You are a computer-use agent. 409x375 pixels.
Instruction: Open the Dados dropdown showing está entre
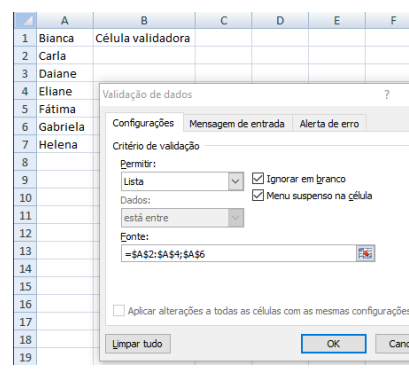point(182,218)
